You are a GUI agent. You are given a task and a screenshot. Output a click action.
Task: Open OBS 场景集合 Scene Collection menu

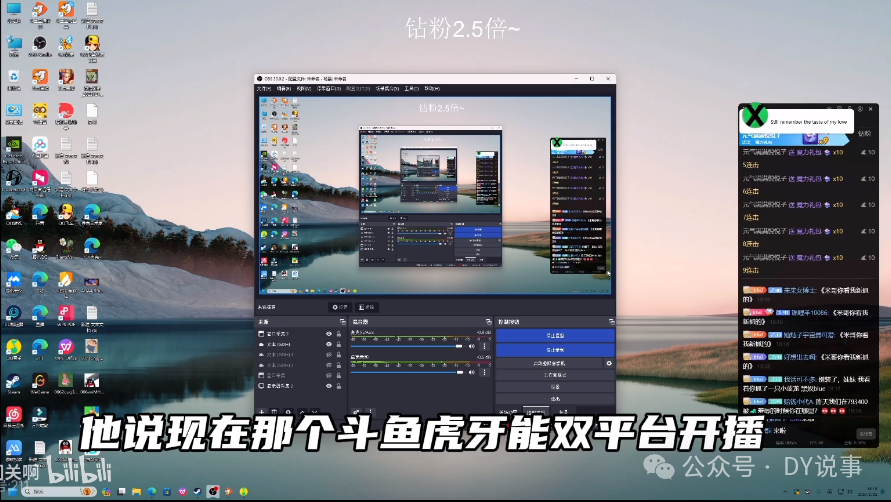pyautogui.click(x=387, y=89)
